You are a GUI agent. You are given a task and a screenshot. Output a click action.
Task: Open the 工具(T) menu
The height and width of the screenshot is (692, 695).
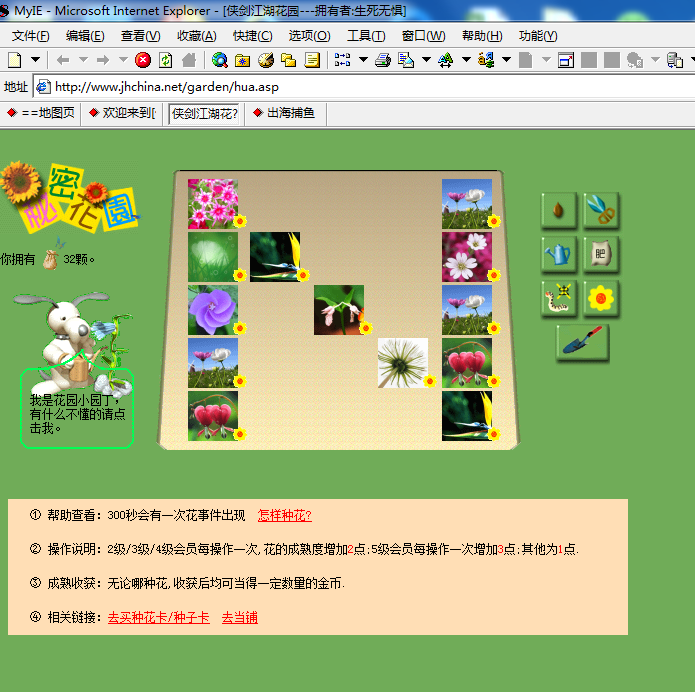point(366,36)
